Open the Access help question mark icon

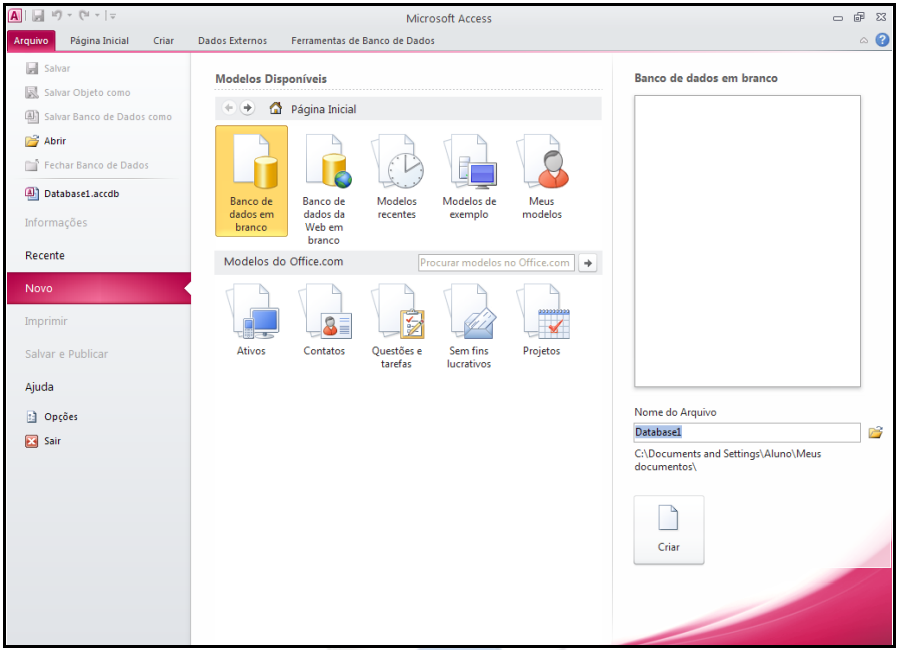coord(882,40)
